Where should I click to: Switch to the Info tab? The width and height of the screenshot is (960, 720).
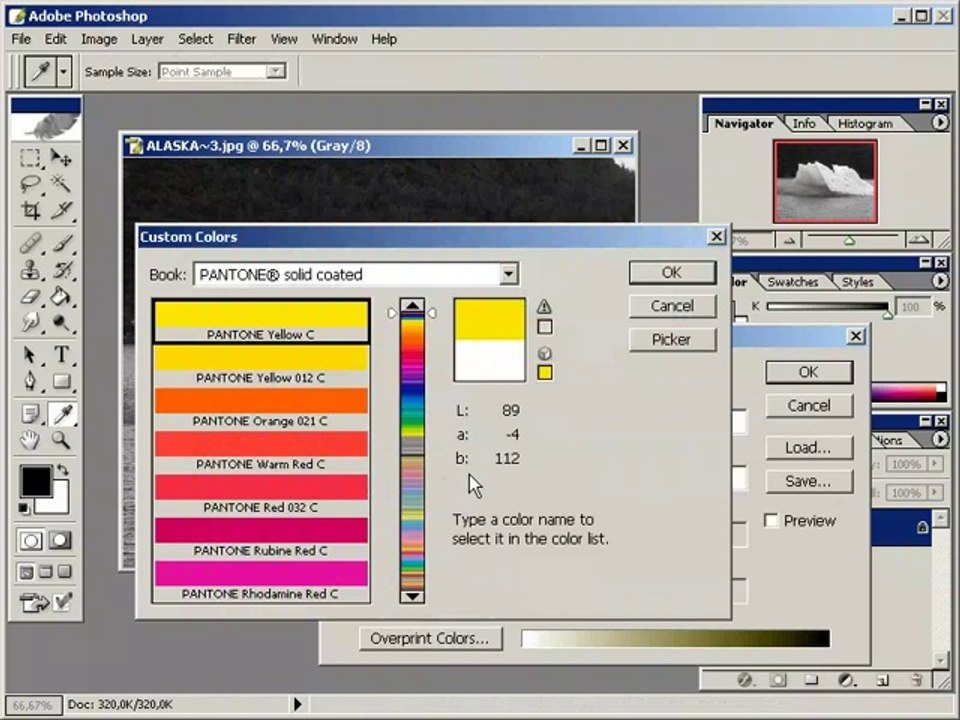pyautogui.click(x=804, y=124)
